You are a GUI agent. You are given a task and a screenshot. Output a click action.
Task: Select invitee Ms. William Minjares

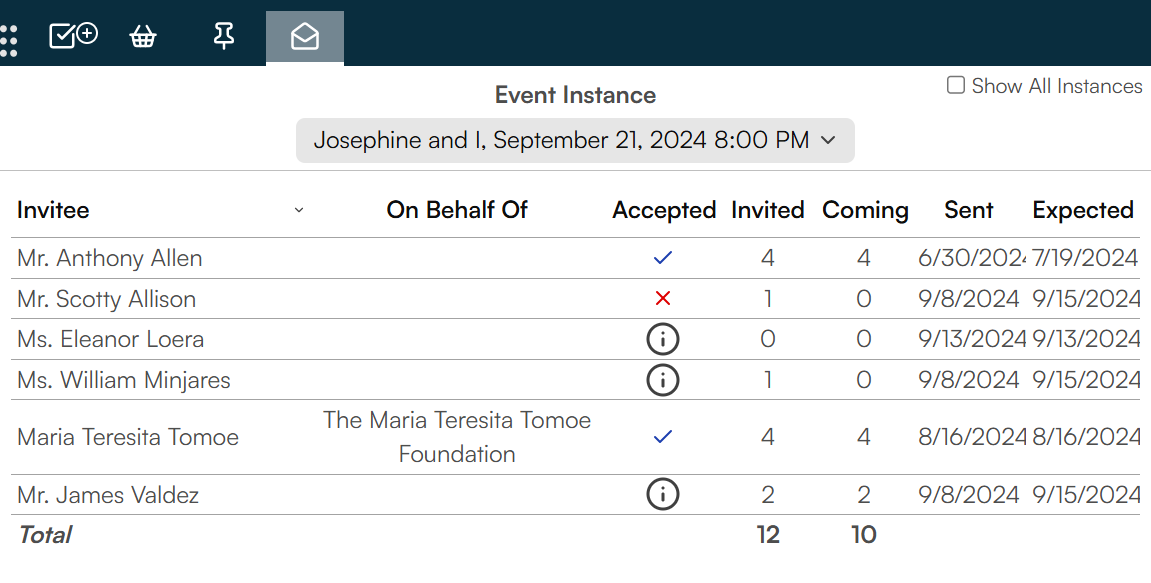coord(123,380)
